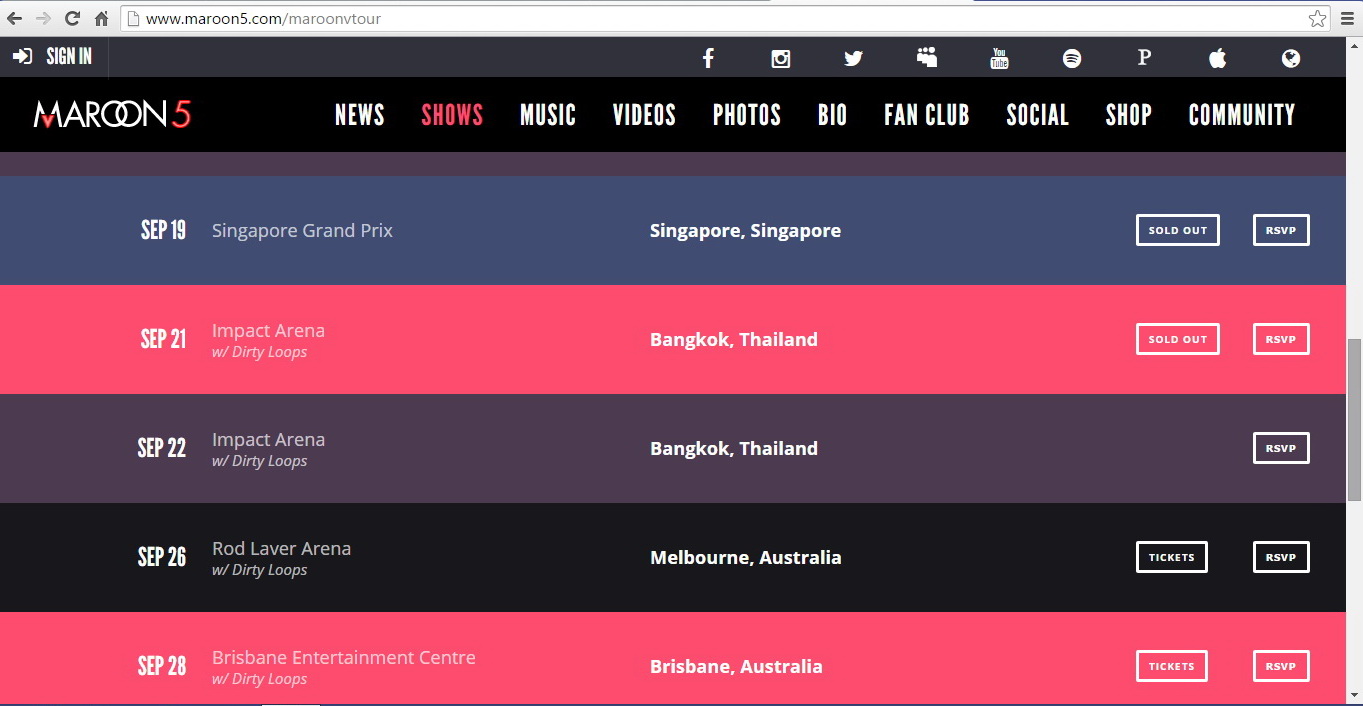Click the 'SEP 19' date text

163,230
